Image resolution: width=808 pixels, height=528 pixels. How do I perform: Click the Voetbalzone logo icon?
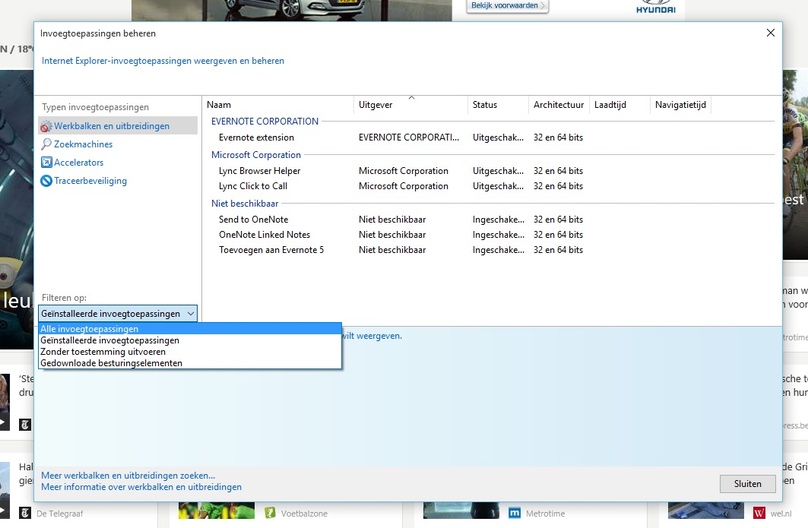[x=270, y=513]
